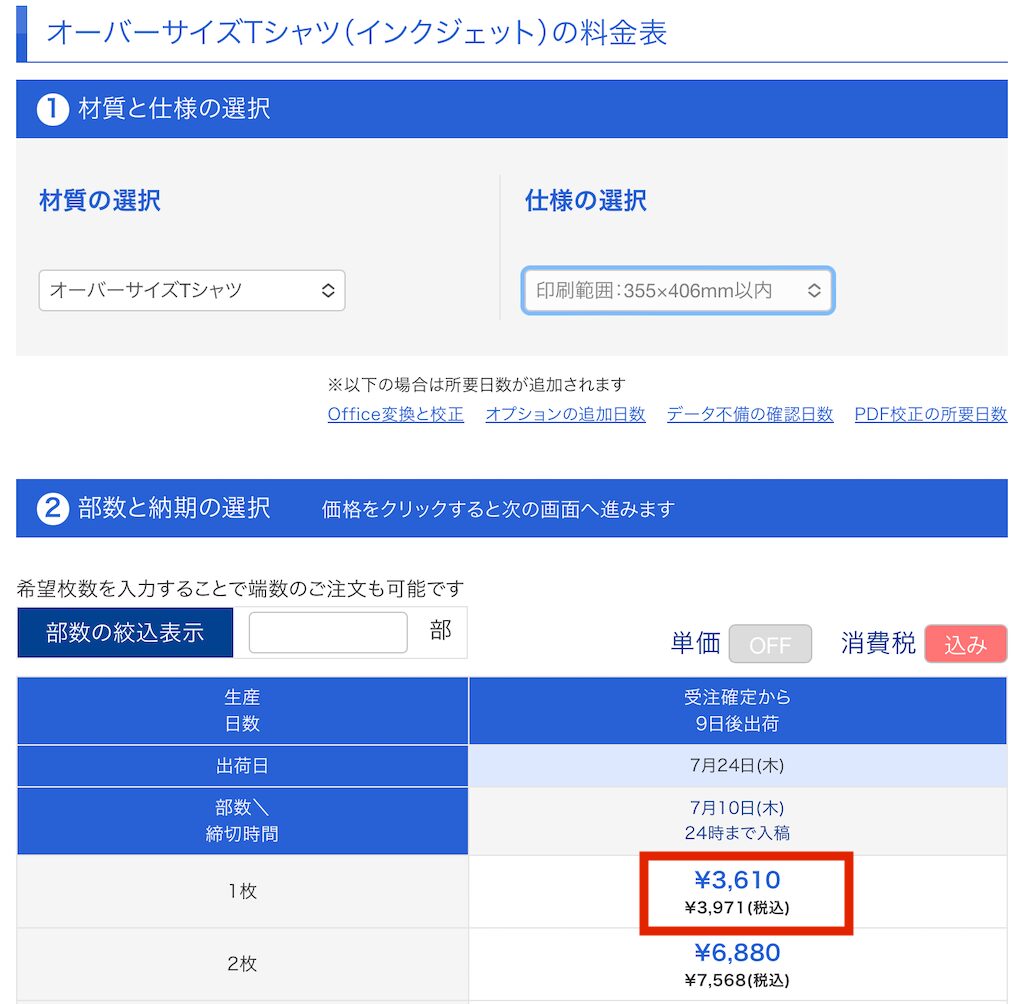The image size is (1024, 1004).
Task: Focus the quantity (部) input field
Action: pyautogui.click(x=328, y=632)
